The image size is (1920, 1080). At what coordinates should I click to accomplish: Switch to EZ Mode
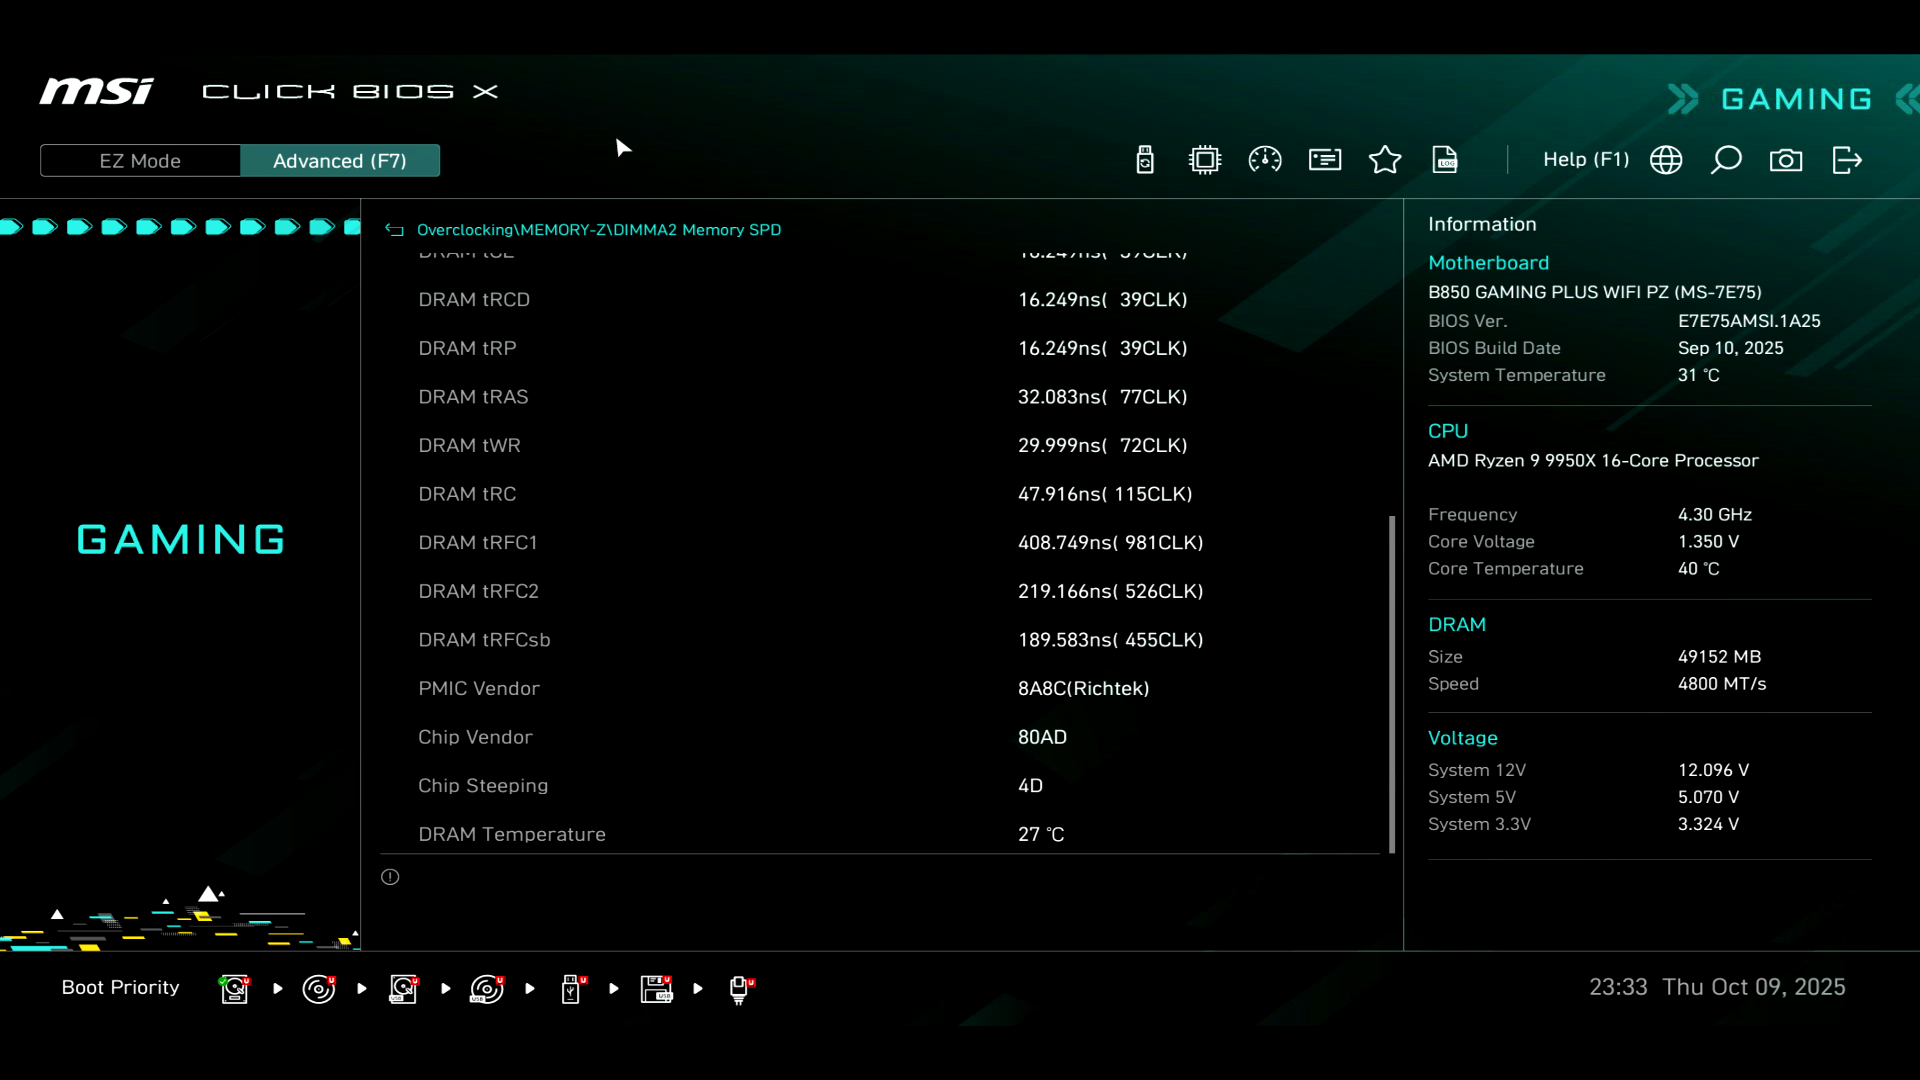(140, 161)
